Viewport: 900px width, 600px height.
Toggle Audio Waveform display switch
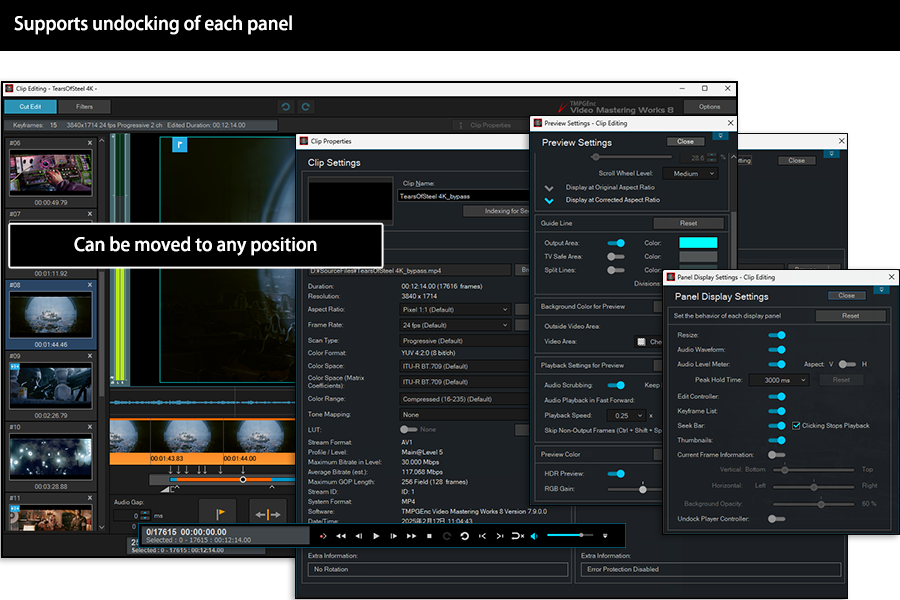[777, 350]
